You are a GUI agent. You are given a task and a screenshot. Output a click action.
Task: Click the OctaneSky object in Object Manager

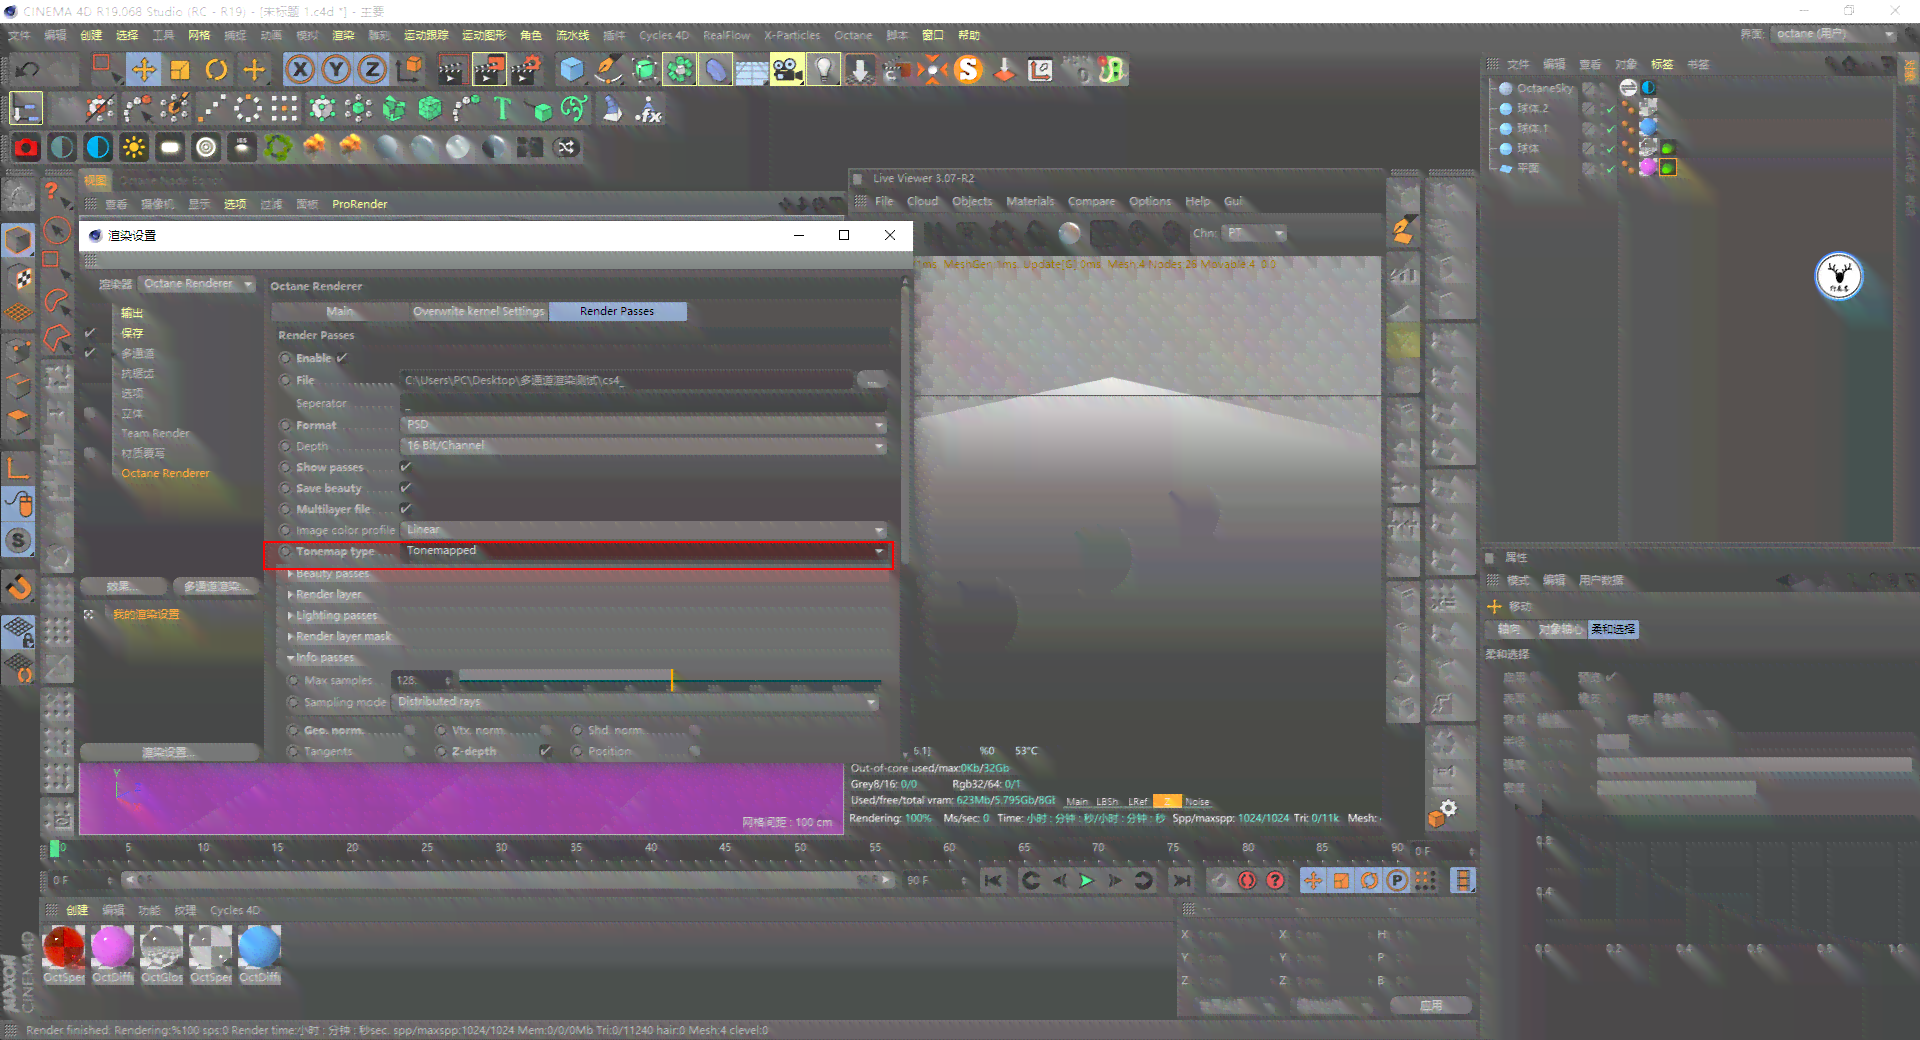pyautogui.click(x=1545, y=88)
